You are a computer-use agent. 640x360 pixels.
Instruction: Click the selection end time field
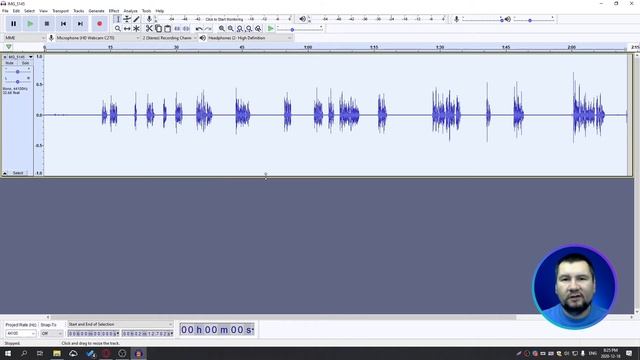coord(147,333)
